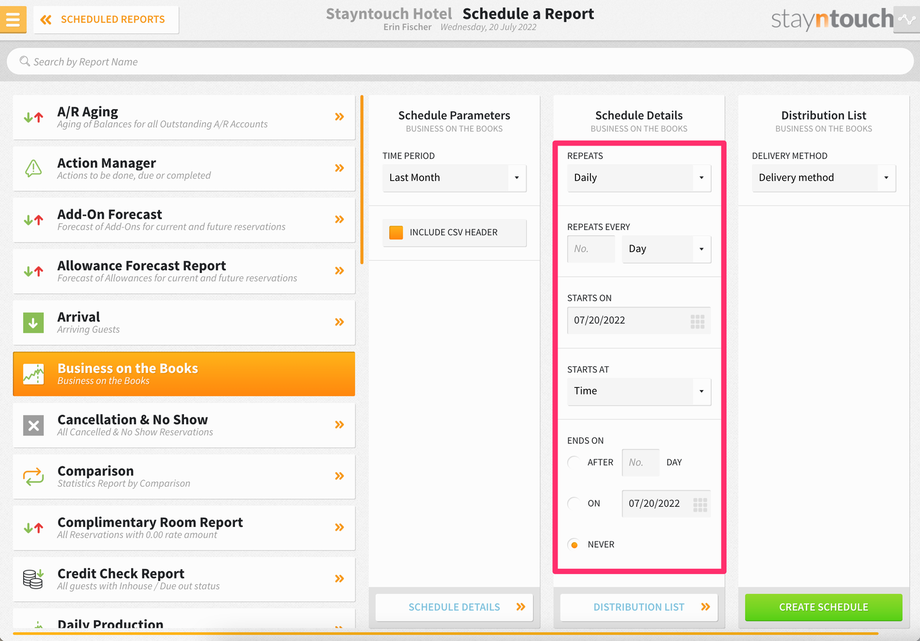Image resolution: width=920 pixels, height=641 pixels.
Task: Open the Repeats Every Day unit dropdown
Action: pyautogui.click(x=667, y=249)
